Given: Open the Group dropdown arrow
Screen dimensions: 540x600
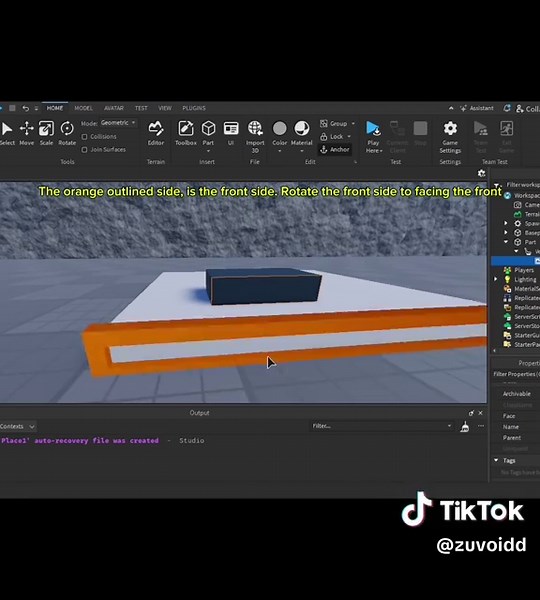Looking at the screenshot, I should click(x=353, y=124).
